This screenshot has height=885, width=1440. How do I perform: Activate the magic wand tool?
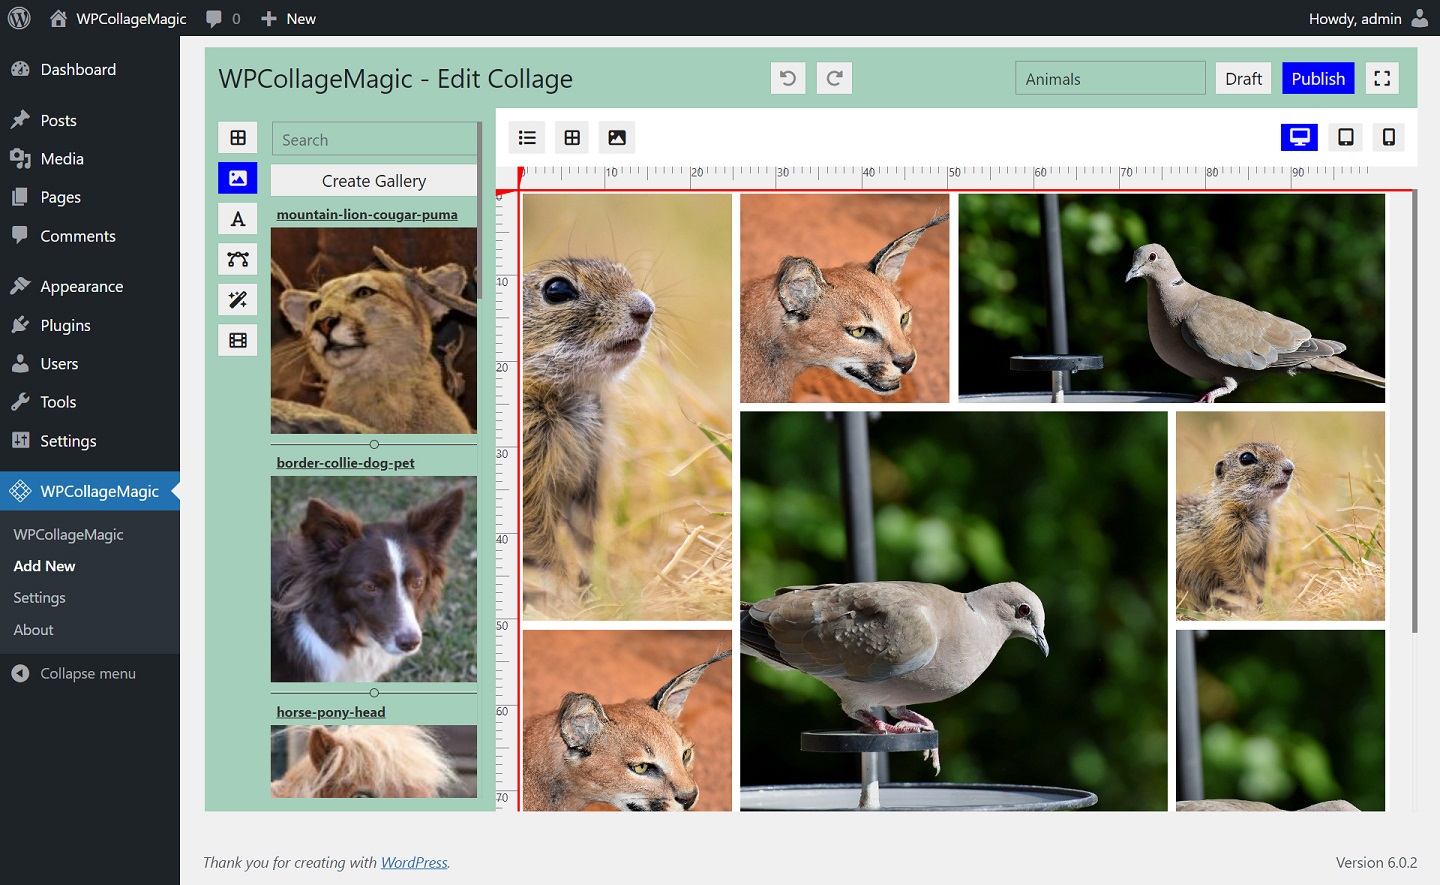[x=237, y=299]
